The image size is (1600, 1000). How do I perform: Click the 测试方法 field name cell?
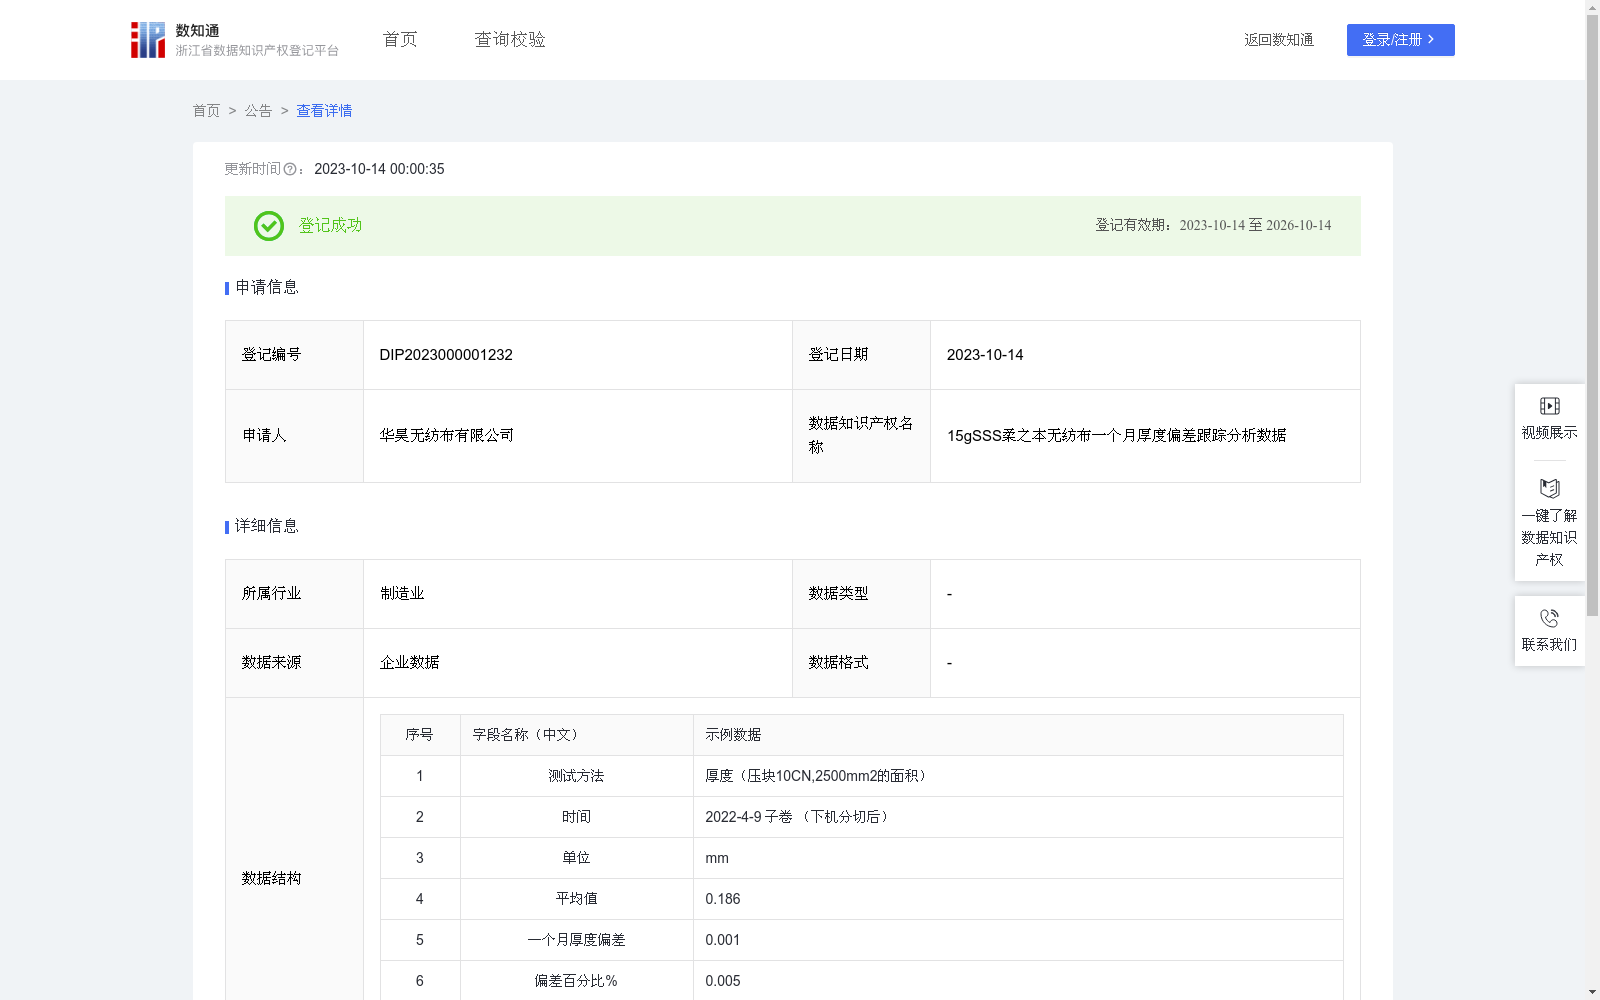pyautogui.click(x=577, y=776)
